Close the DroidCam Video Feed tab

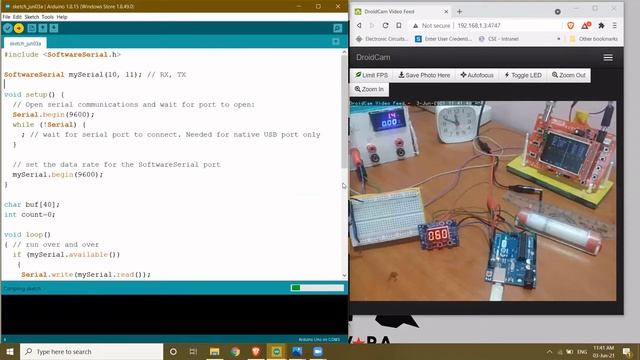[446, 11]
